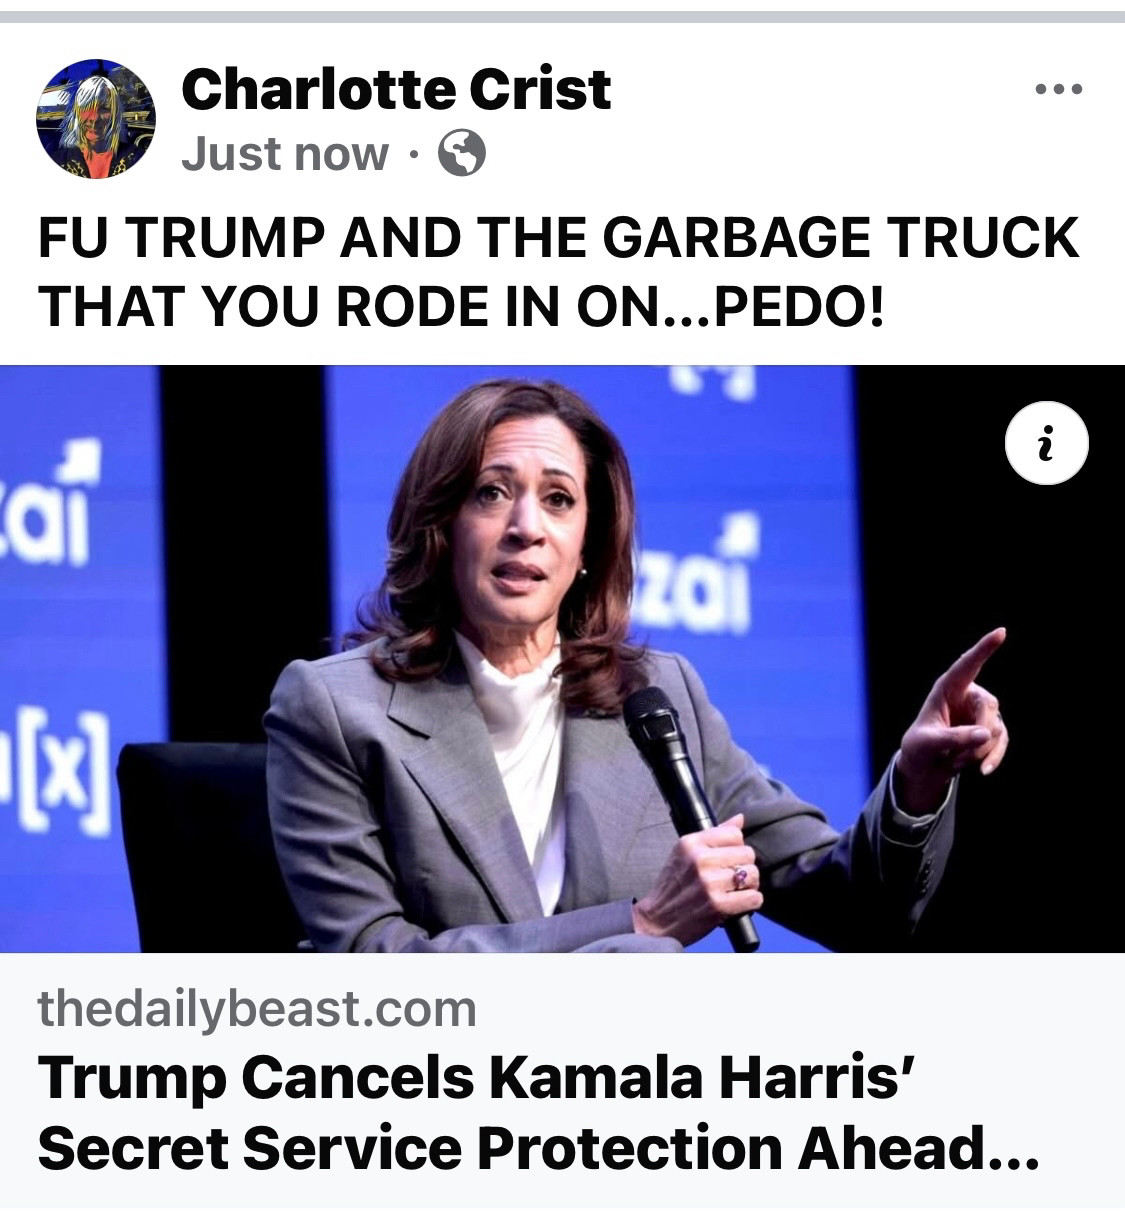
Task: Visit the Charlotte Crist profile name link
Action: coord(396,89)
